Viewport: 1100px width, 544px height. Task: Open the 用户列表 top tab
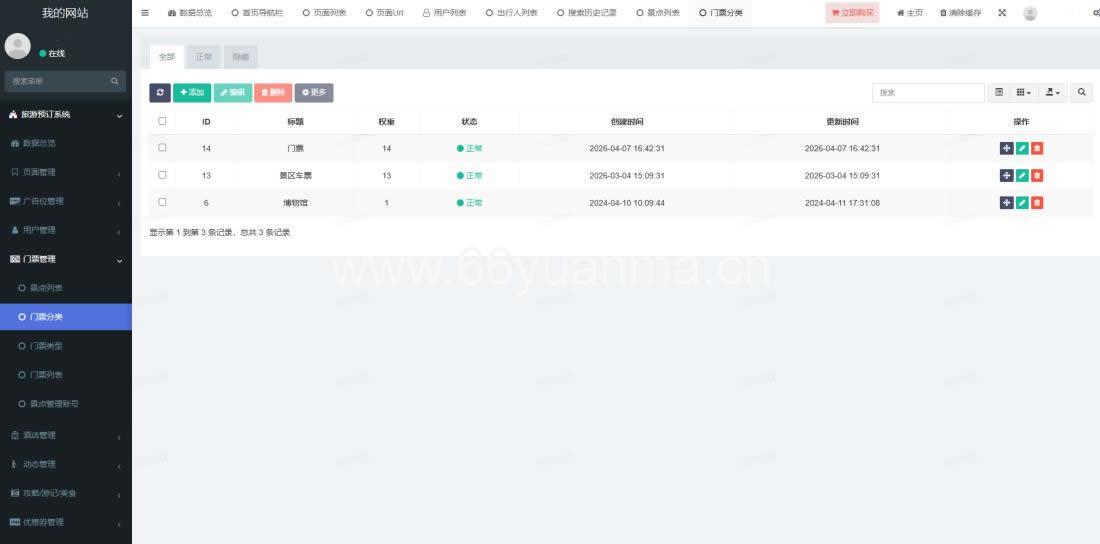pyautogui.click(x=445, y=13)
